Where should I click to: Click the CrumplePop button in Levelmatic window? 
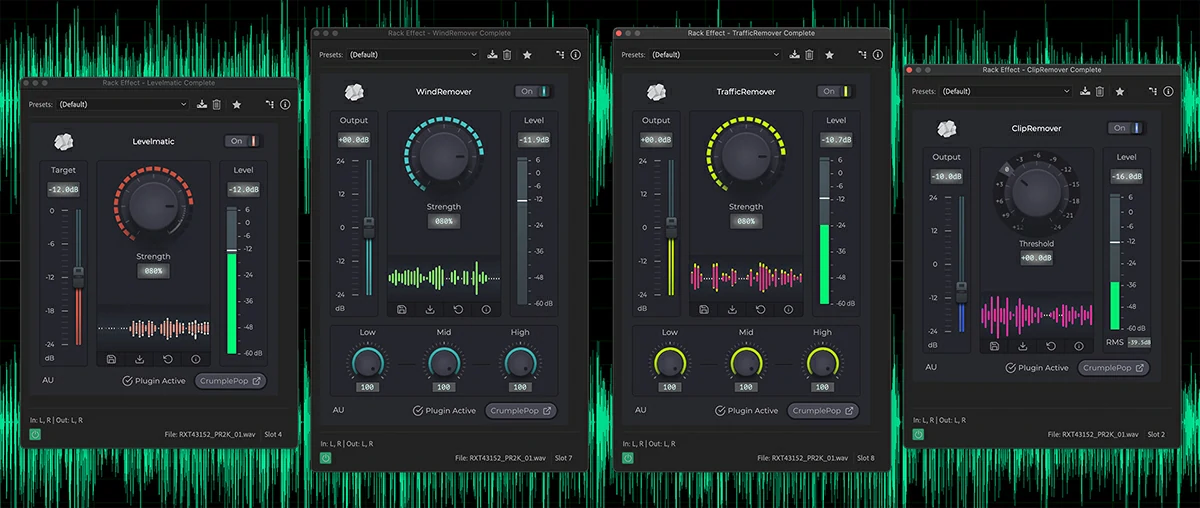tap(231, 381)
